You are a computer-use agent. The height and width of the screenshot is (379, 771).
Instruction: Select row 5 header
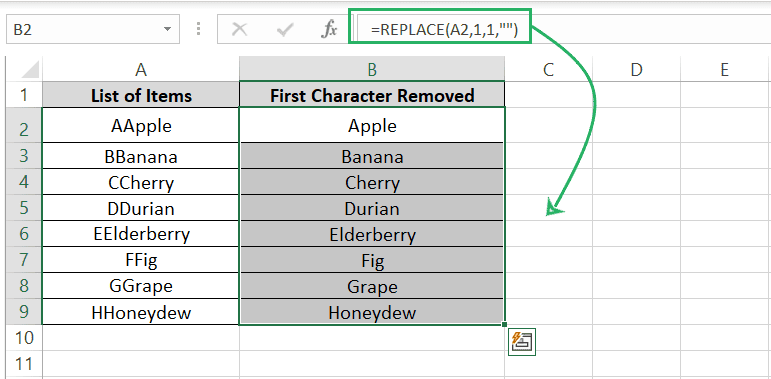click(24, 208)
